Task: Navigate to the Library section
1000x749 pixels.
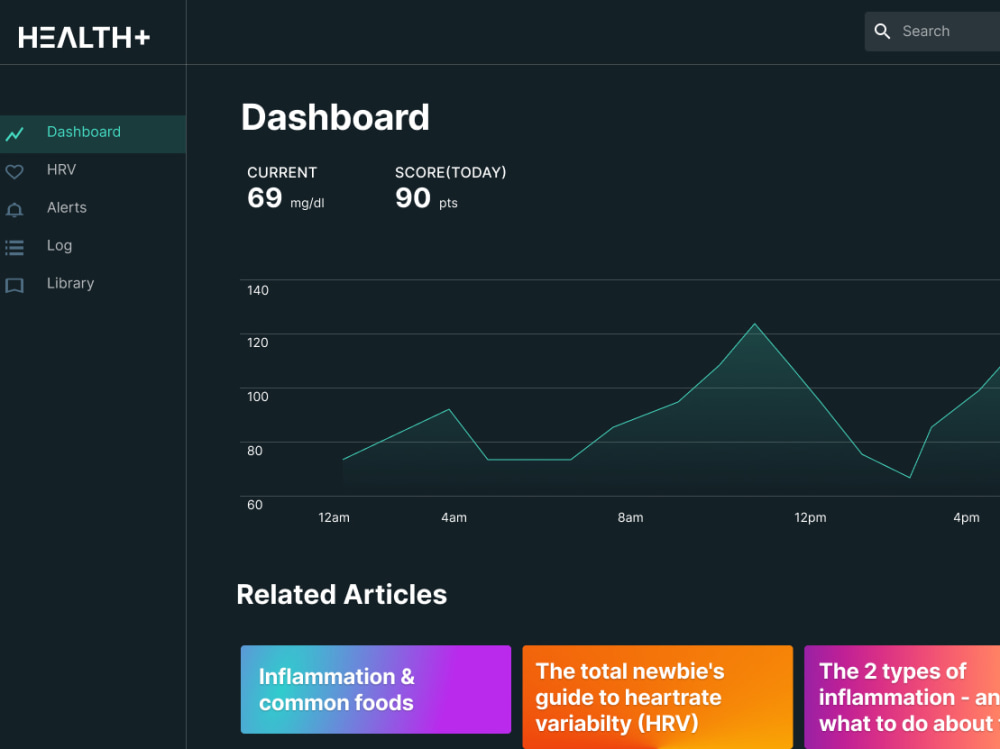Action: point(70,284)
